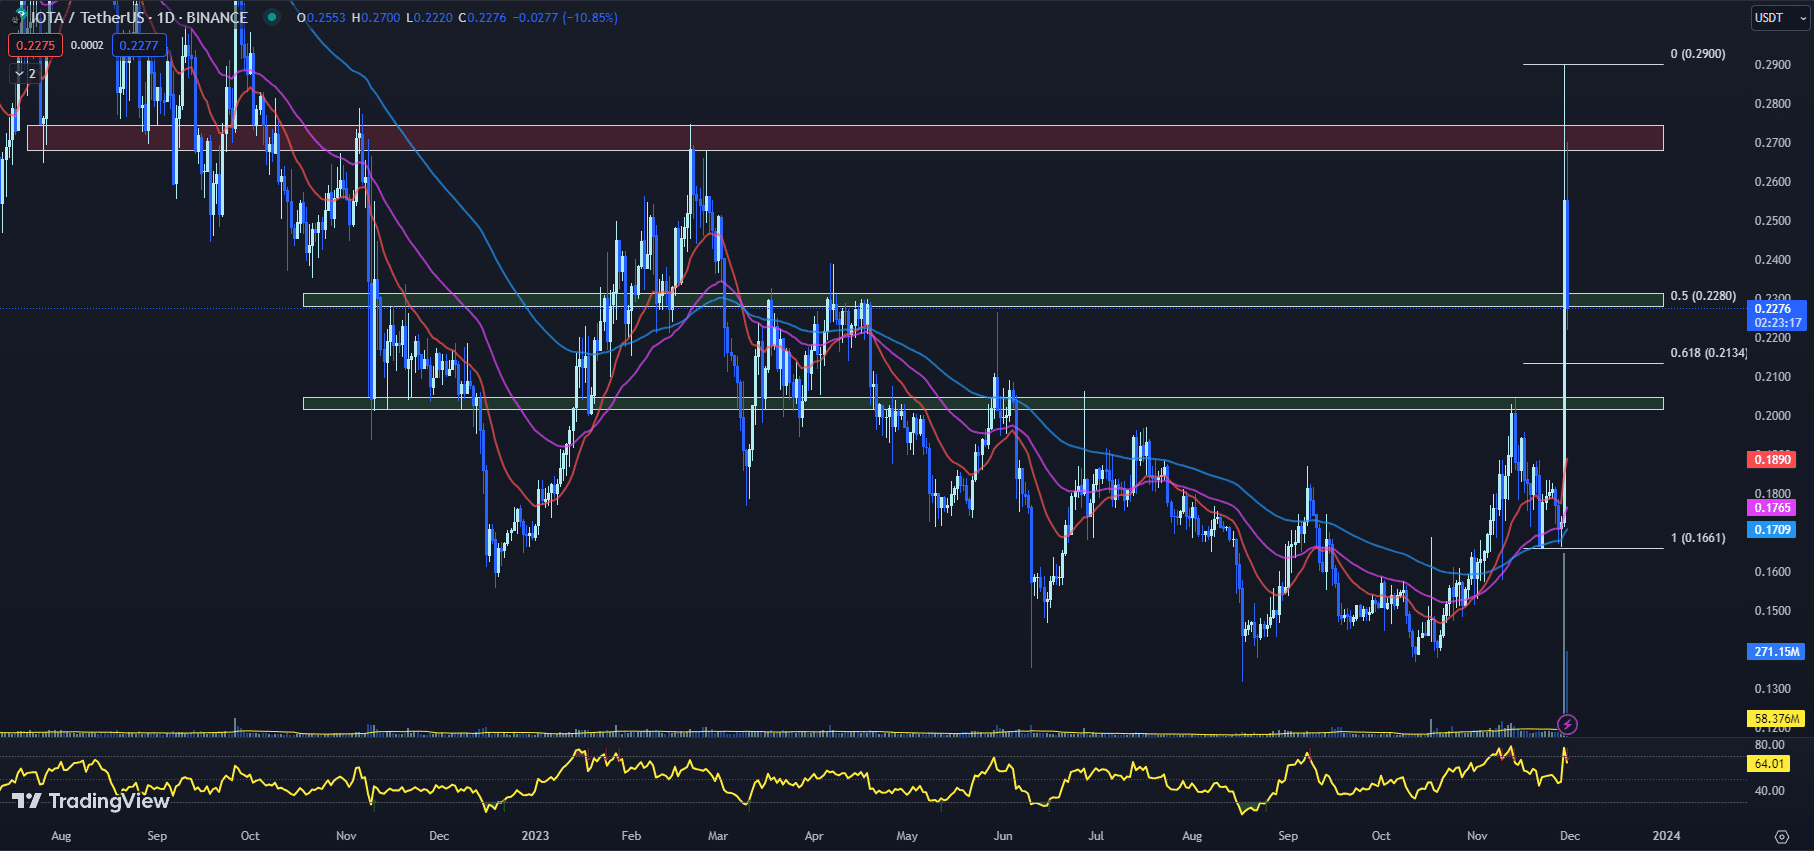Click the 0.5 (0.2280) Fibonacci level label
This screenshot has width=1814, height=851.
[1703, 296]
